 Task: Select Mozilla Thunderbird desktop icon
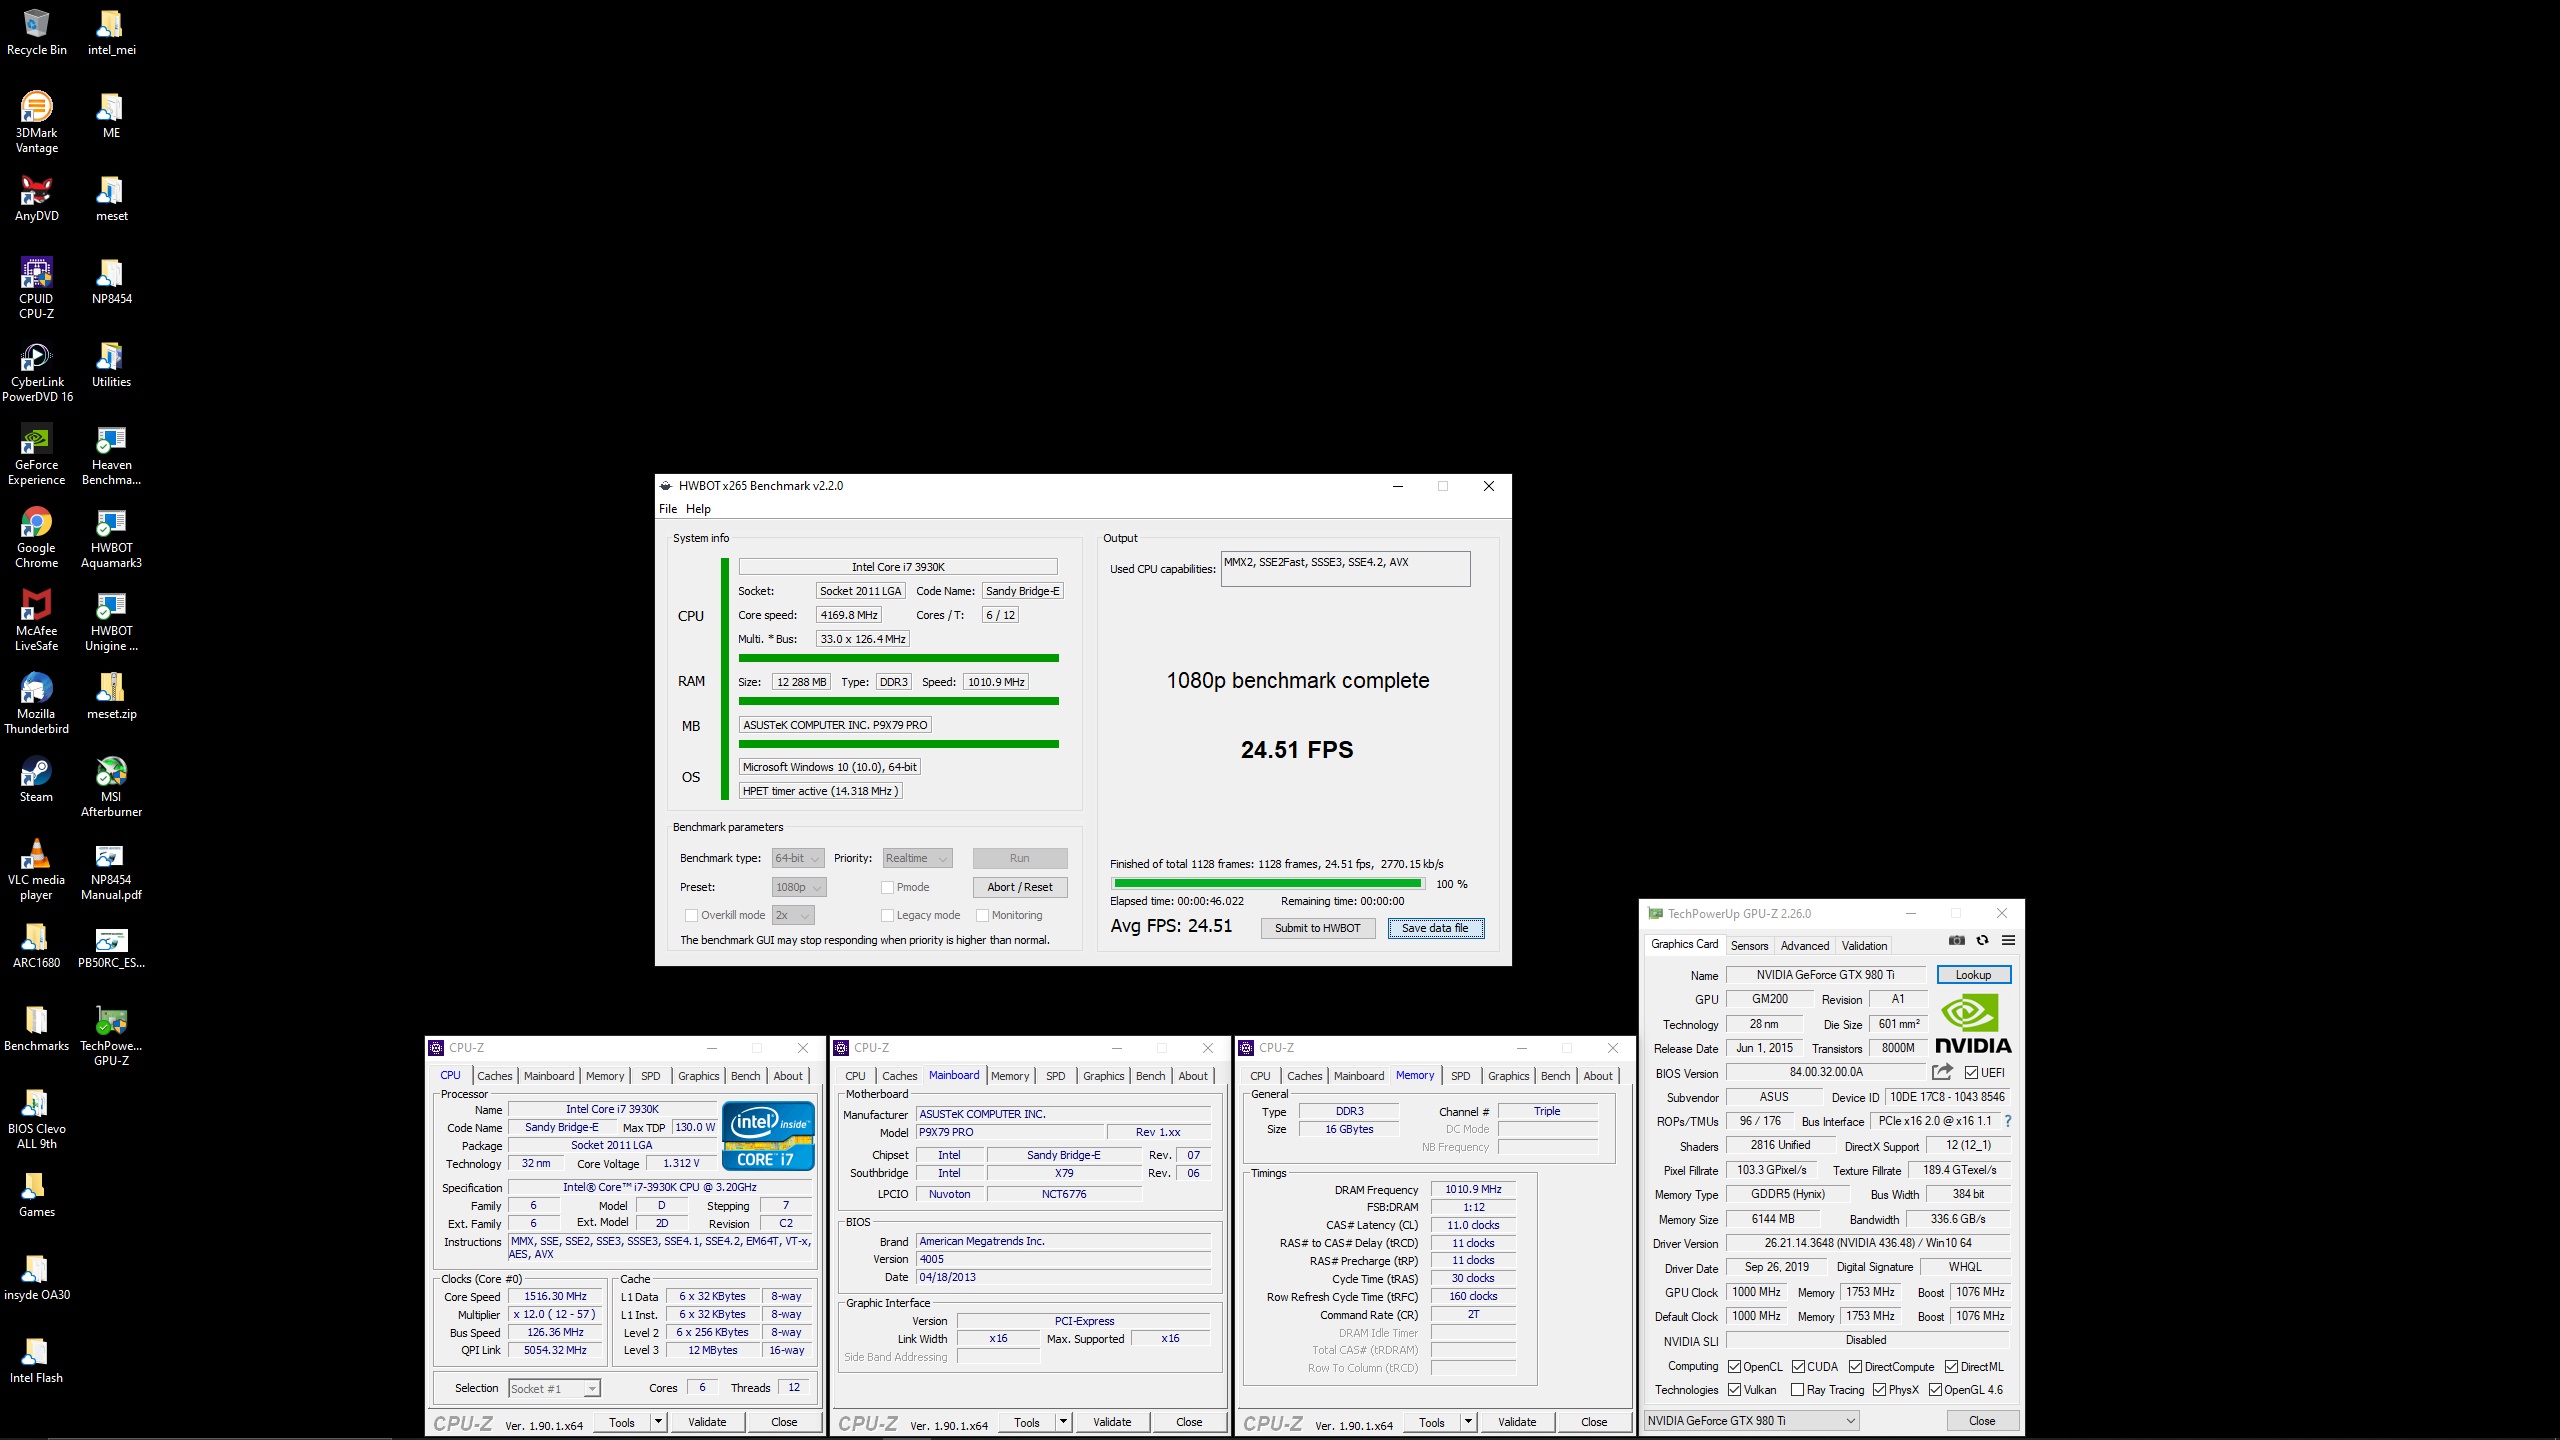tap(36, 703)
